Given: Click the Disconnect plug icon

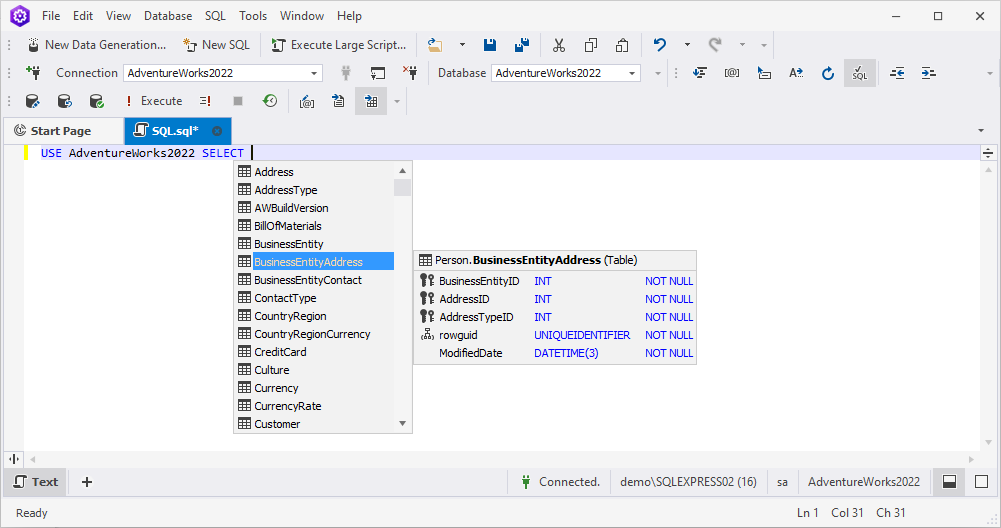Looking at the screenshot, I should [410, 73].
